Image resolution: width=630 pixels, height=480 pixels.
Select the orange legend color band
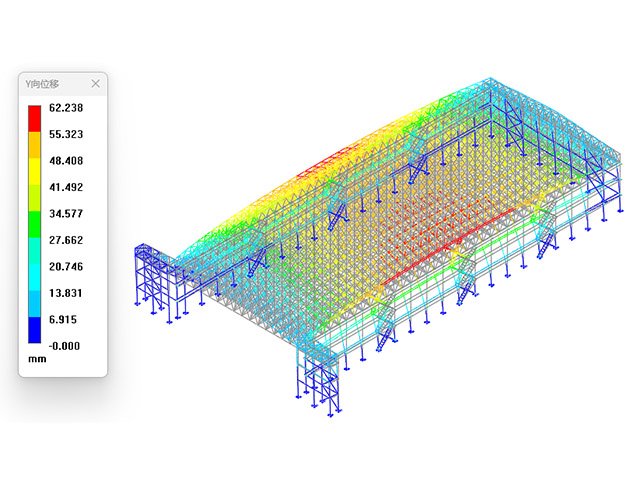(x=35, y=144)
